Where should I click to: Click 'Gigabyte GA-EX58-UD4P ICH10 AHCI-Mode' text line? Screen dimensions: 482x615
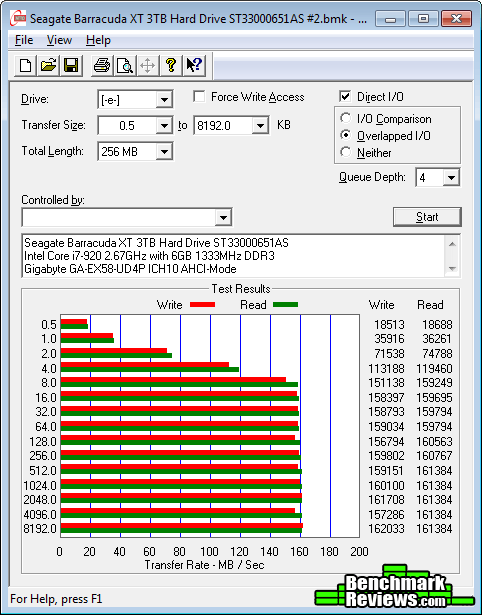[130, 269]
